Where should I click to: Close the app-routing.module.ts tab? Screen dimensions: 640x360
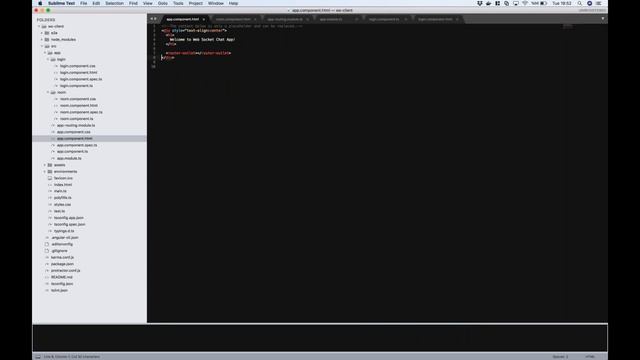click(307, 19)
